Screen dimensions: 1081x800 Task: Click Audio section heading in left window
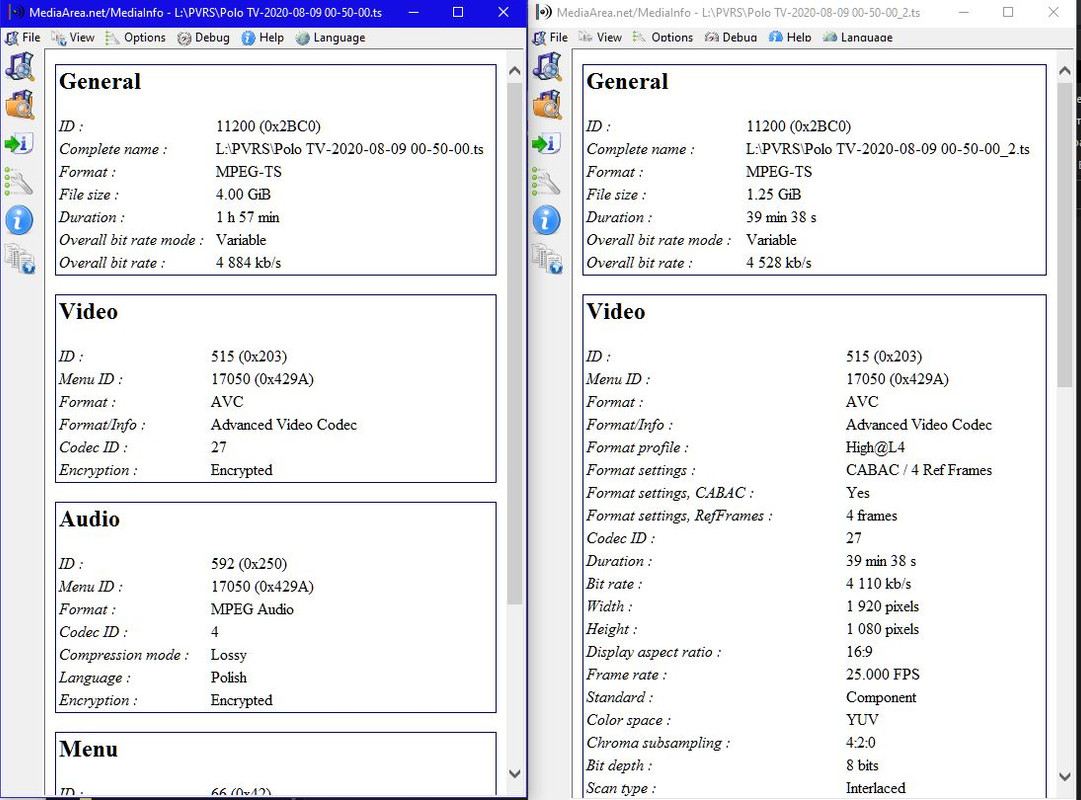[x=90, y=519]
